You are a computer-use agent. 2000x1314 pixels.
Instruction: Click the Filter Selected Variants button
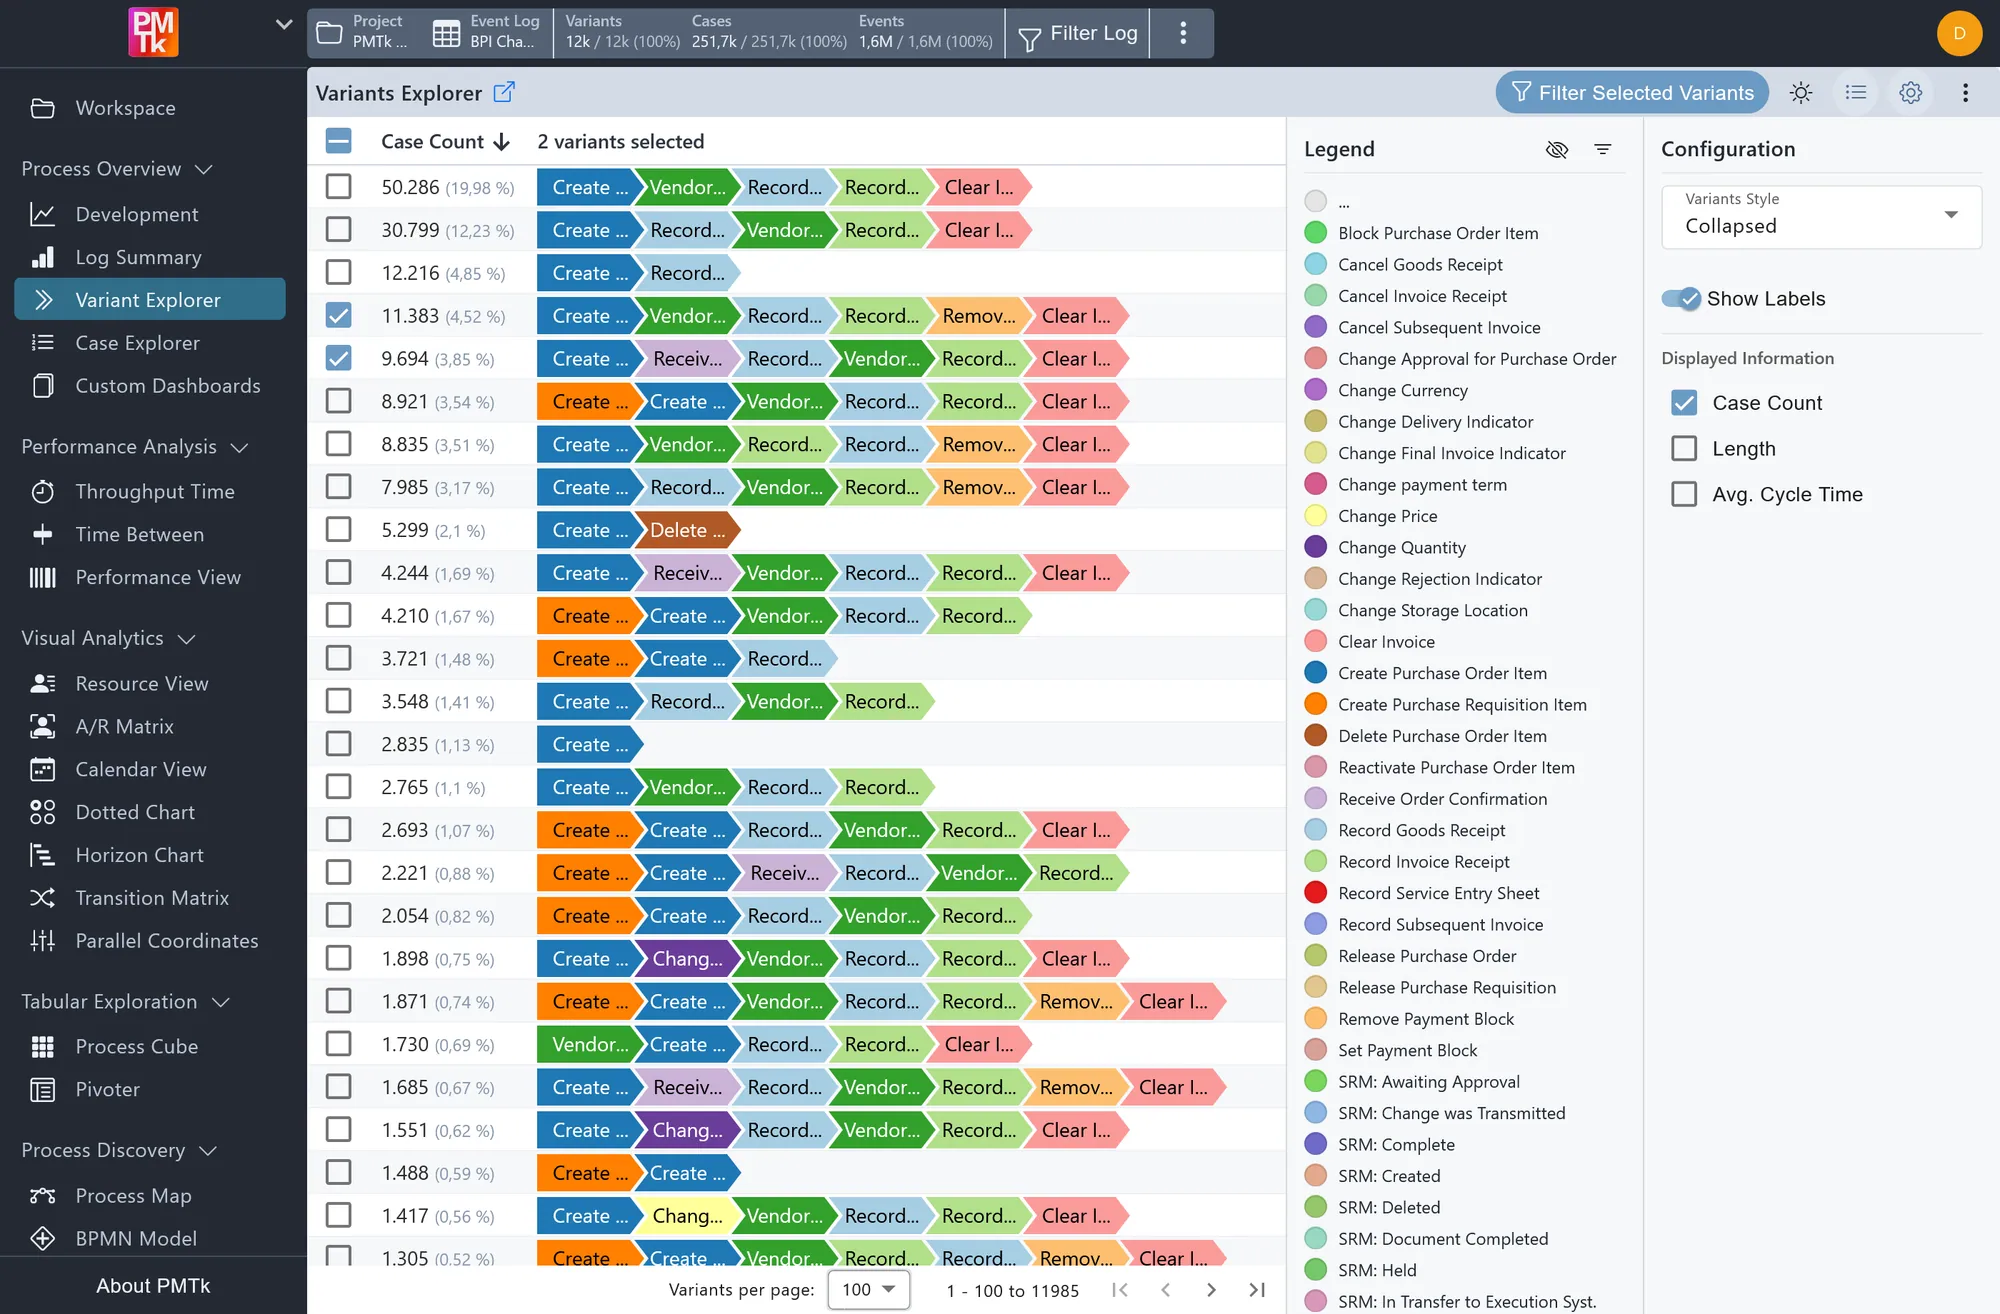[1632, 93]
